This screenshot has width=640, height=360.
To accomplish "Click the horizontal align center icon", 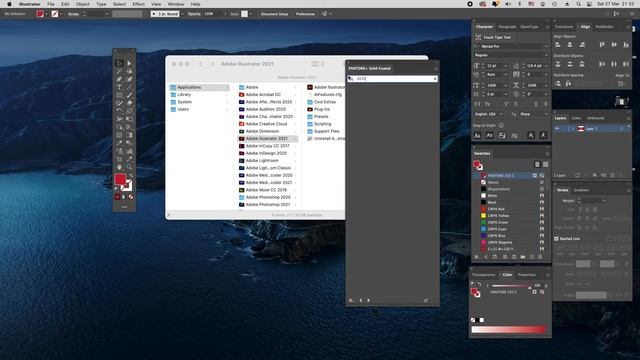I will click(570, 44).
